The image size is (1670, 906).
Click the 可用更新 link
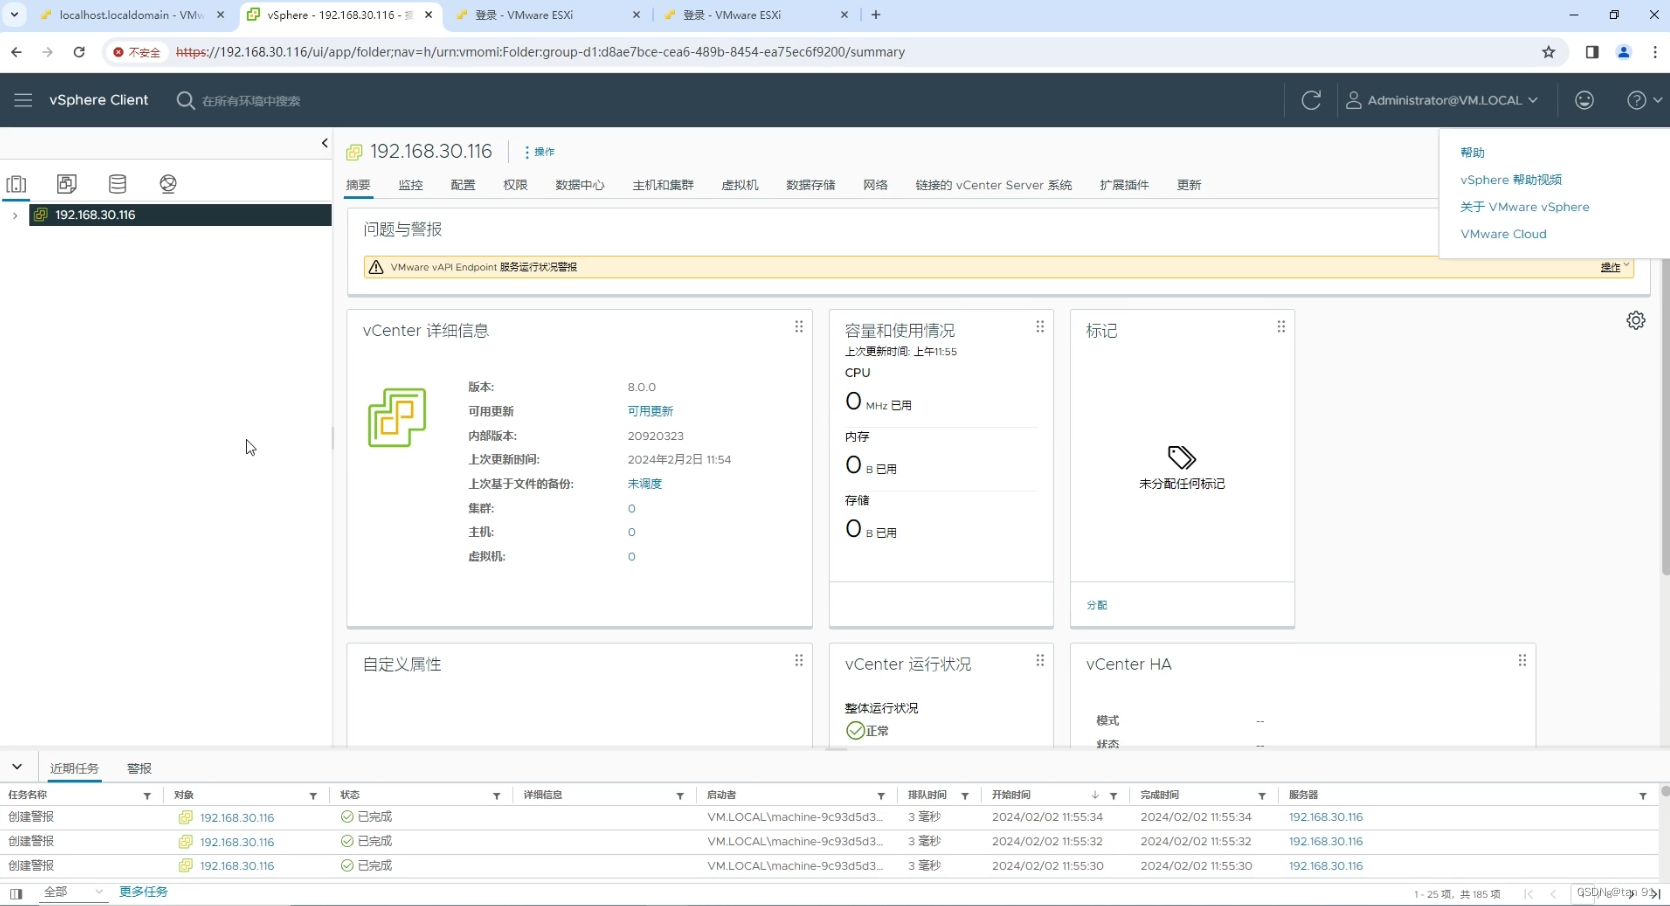point(650,411)
